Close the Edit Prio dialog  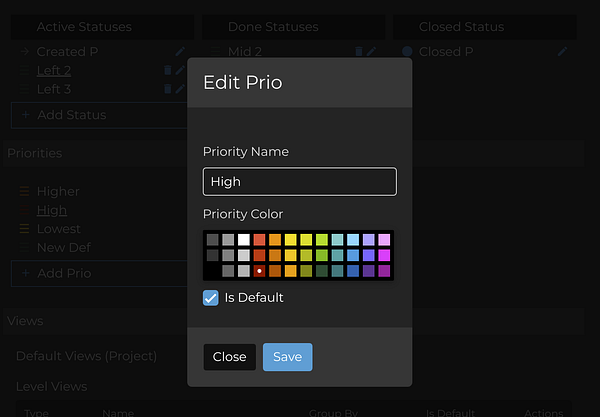point(229,357)
